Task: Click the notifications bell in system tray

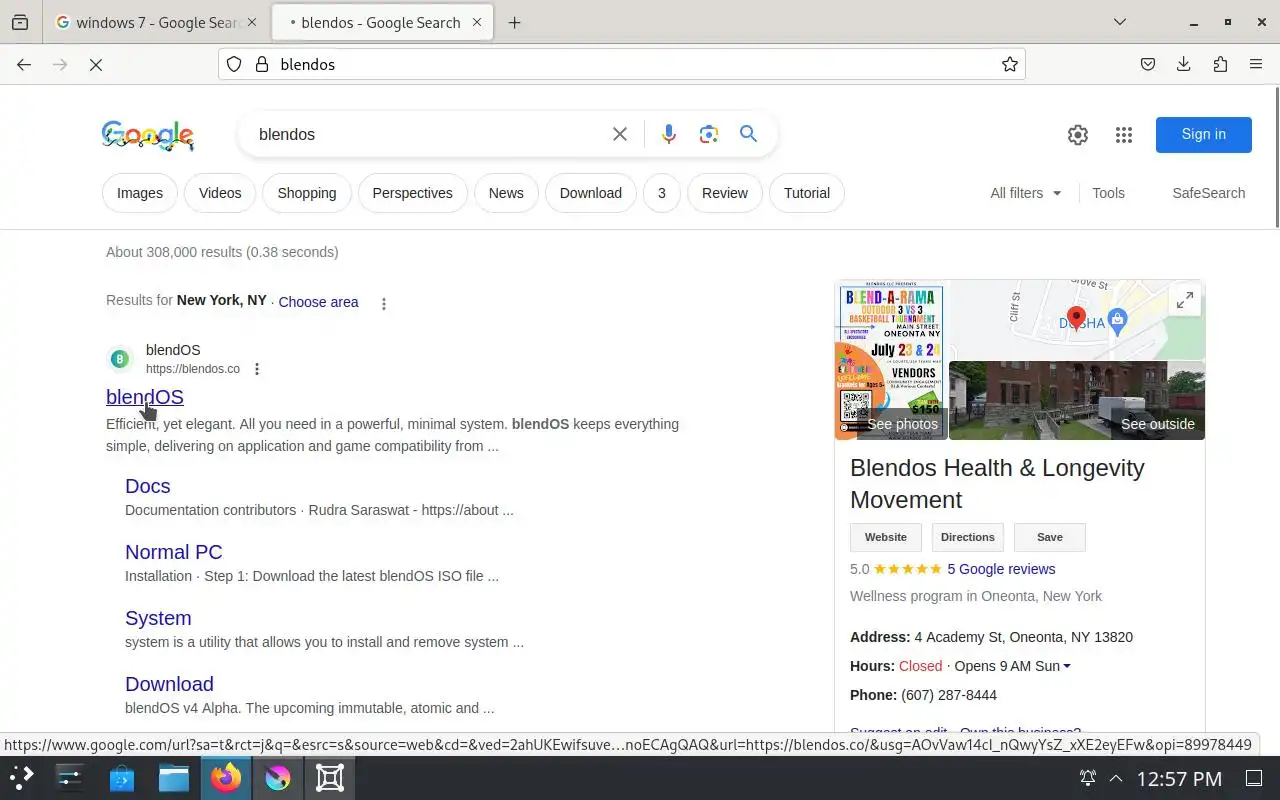Action: (1088, 778)
